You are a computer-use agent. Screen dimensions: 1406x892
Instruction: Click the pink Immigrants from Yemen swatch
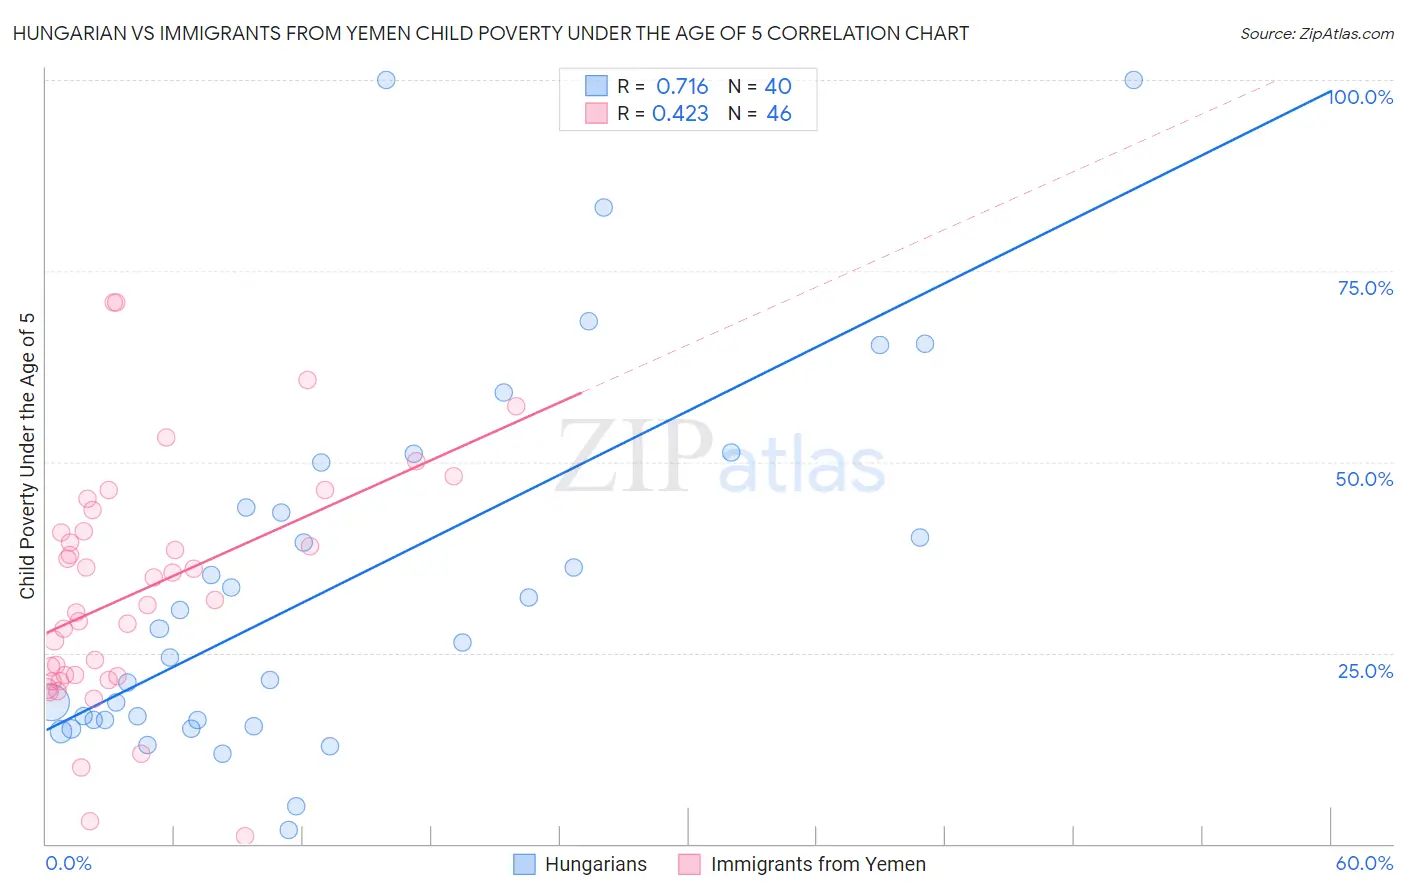[x=689, y=864]
